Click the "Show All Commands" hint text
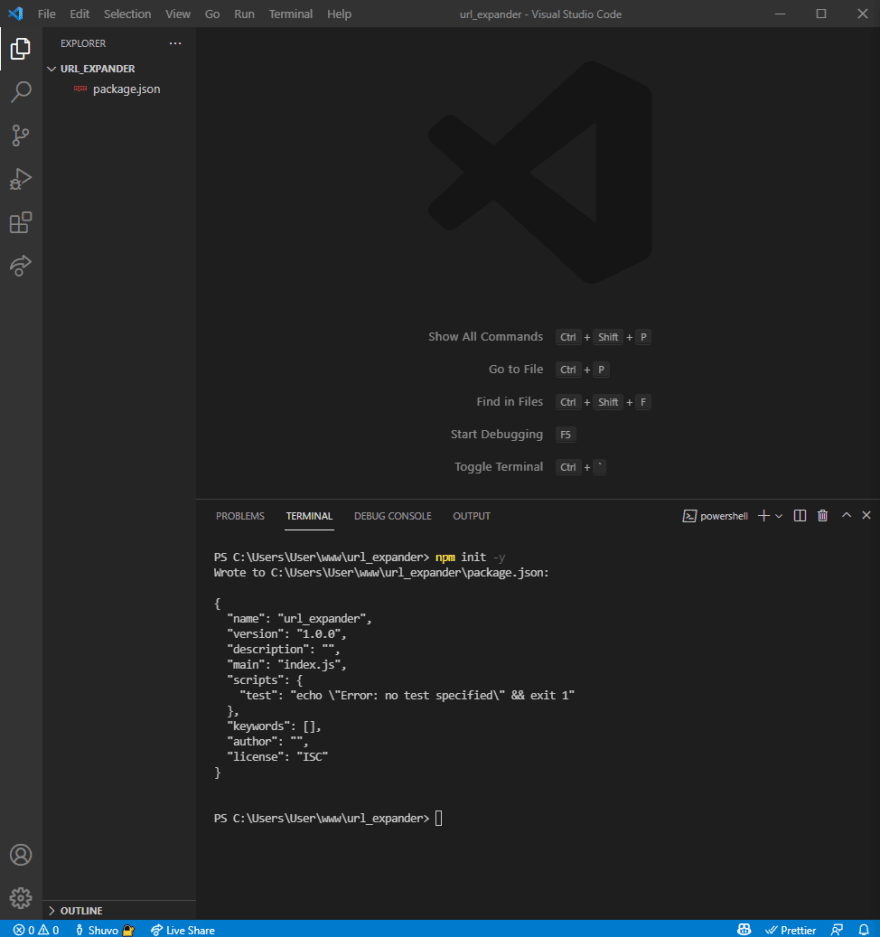880x937 pixels. click(x=486, y=336)
